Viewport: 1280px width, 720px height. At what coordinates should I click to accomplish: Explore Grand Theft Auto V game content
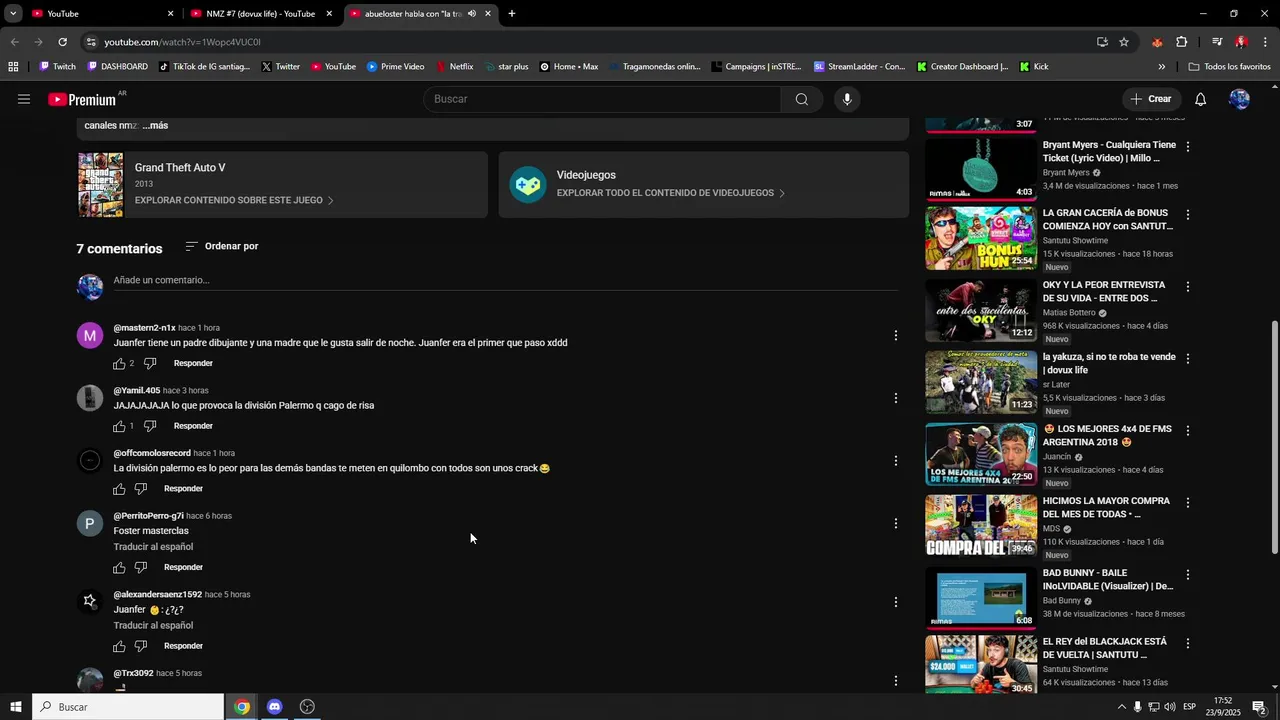[234, 200]
